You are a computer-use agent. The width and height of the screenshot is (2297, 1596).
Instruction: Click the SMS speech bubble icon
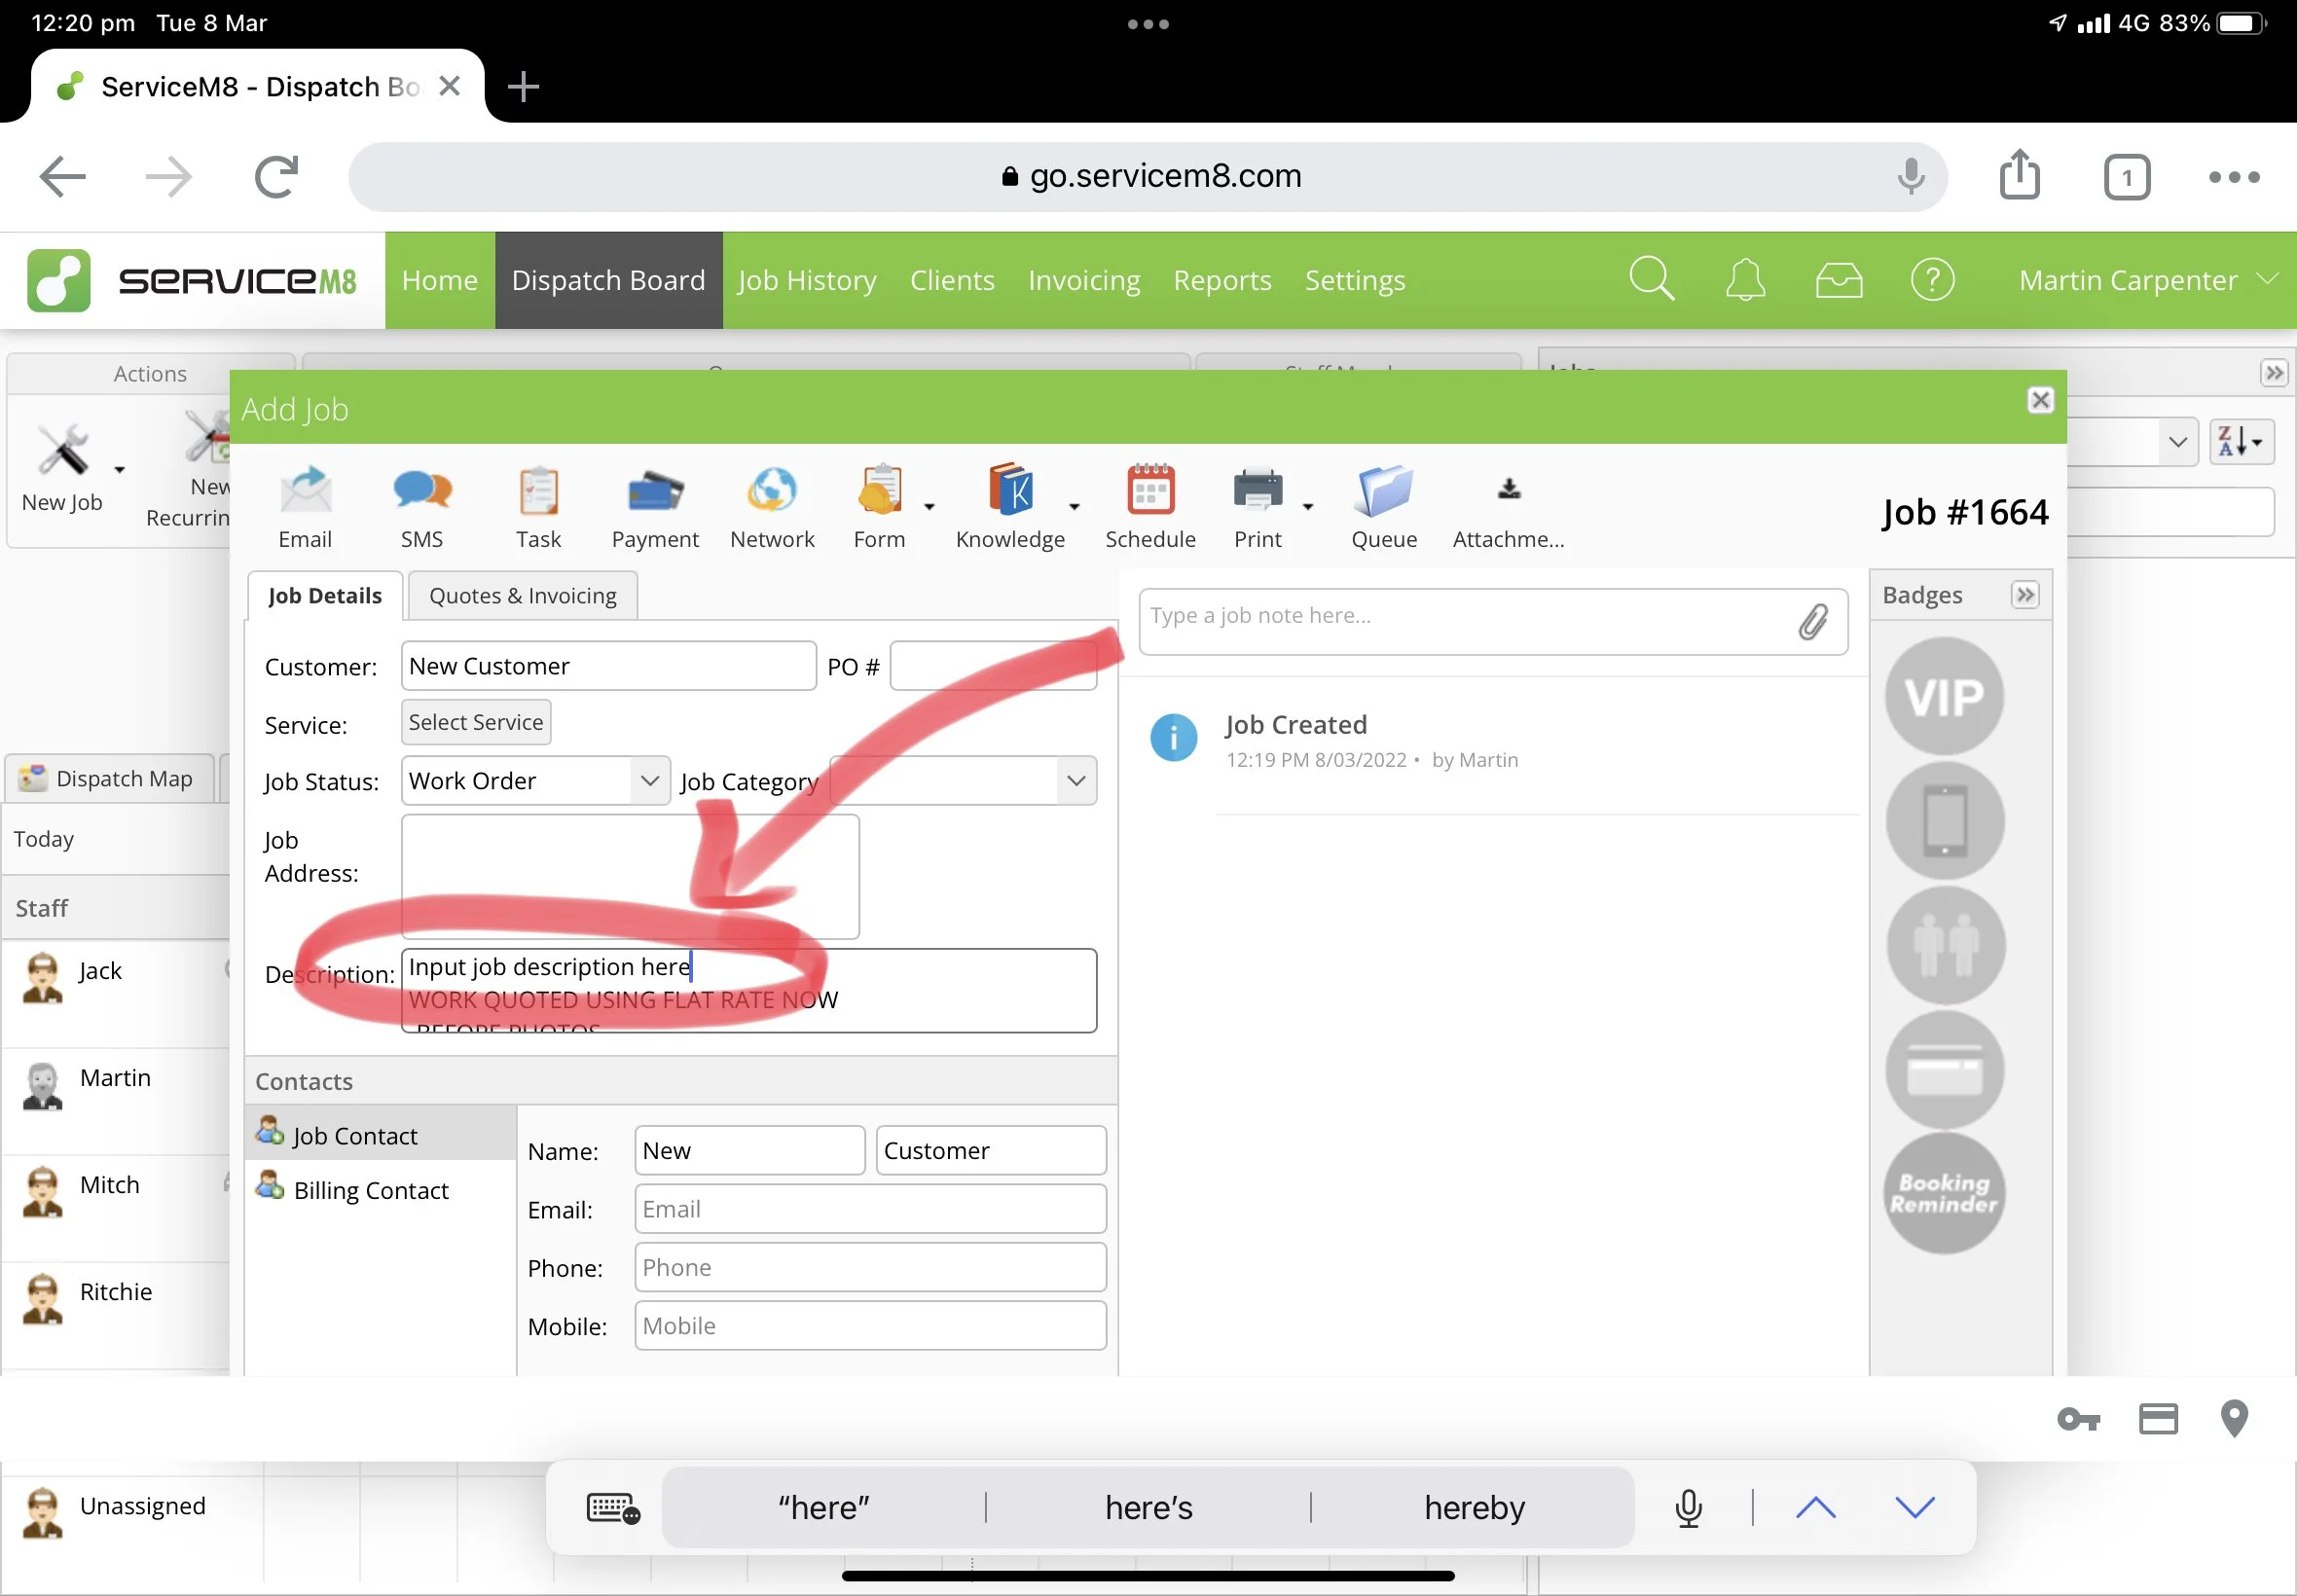click(x=422, y=491)
